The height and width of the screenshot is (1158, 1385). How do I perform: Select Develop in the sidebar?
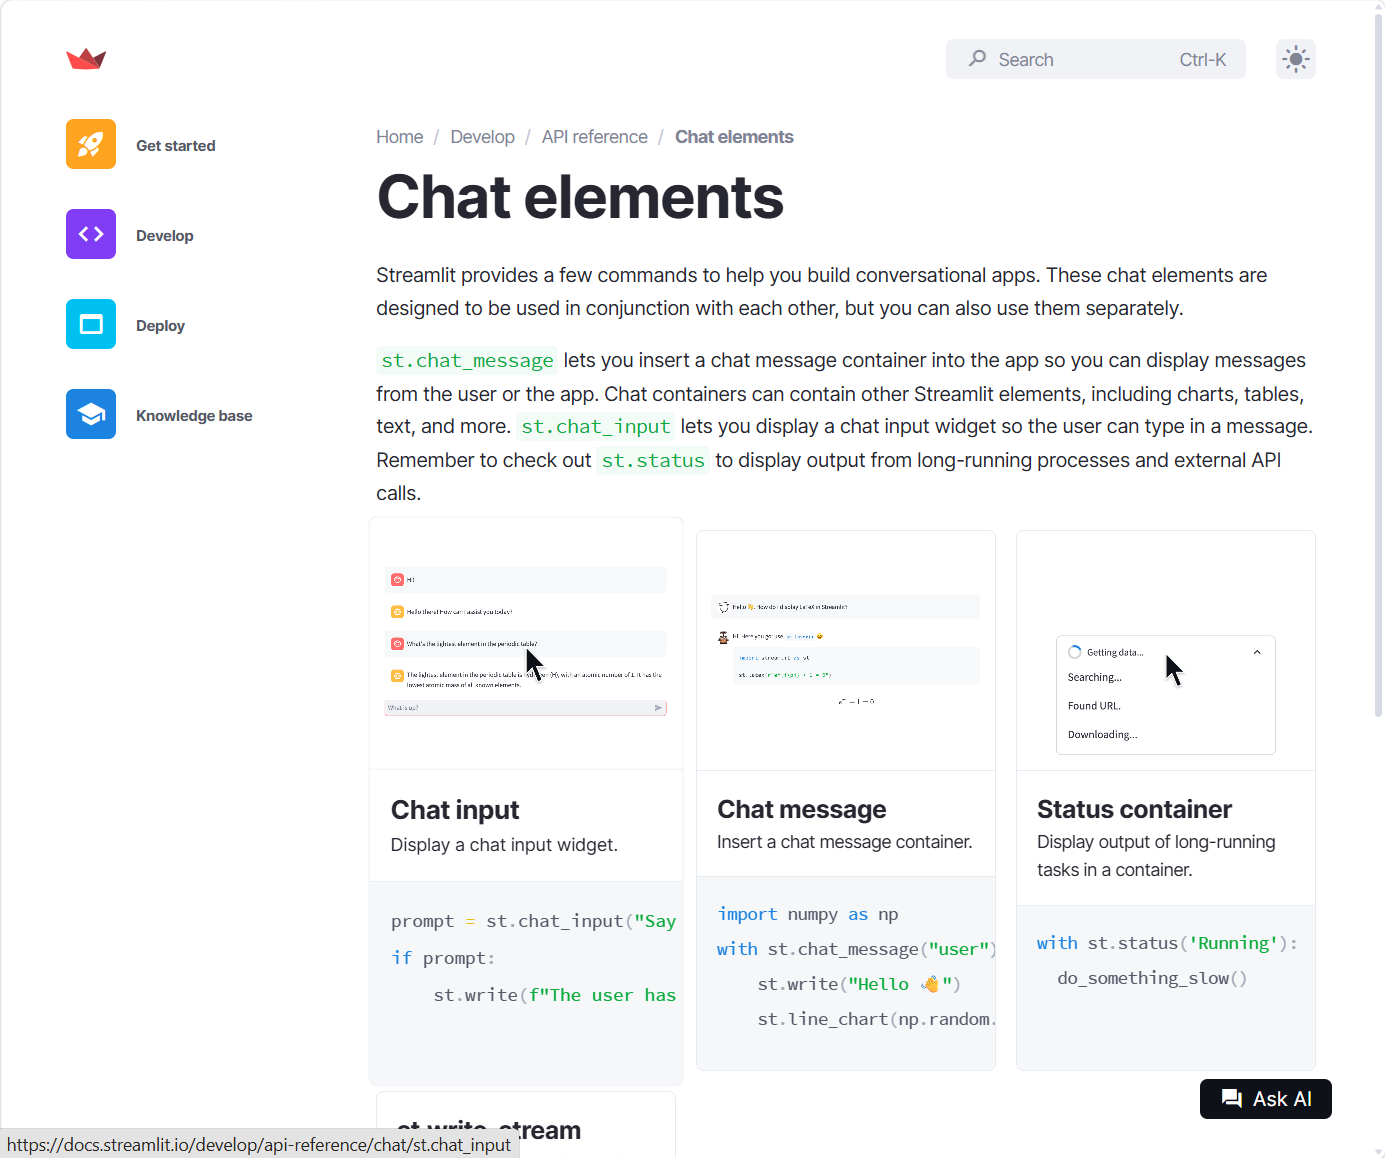165,236
